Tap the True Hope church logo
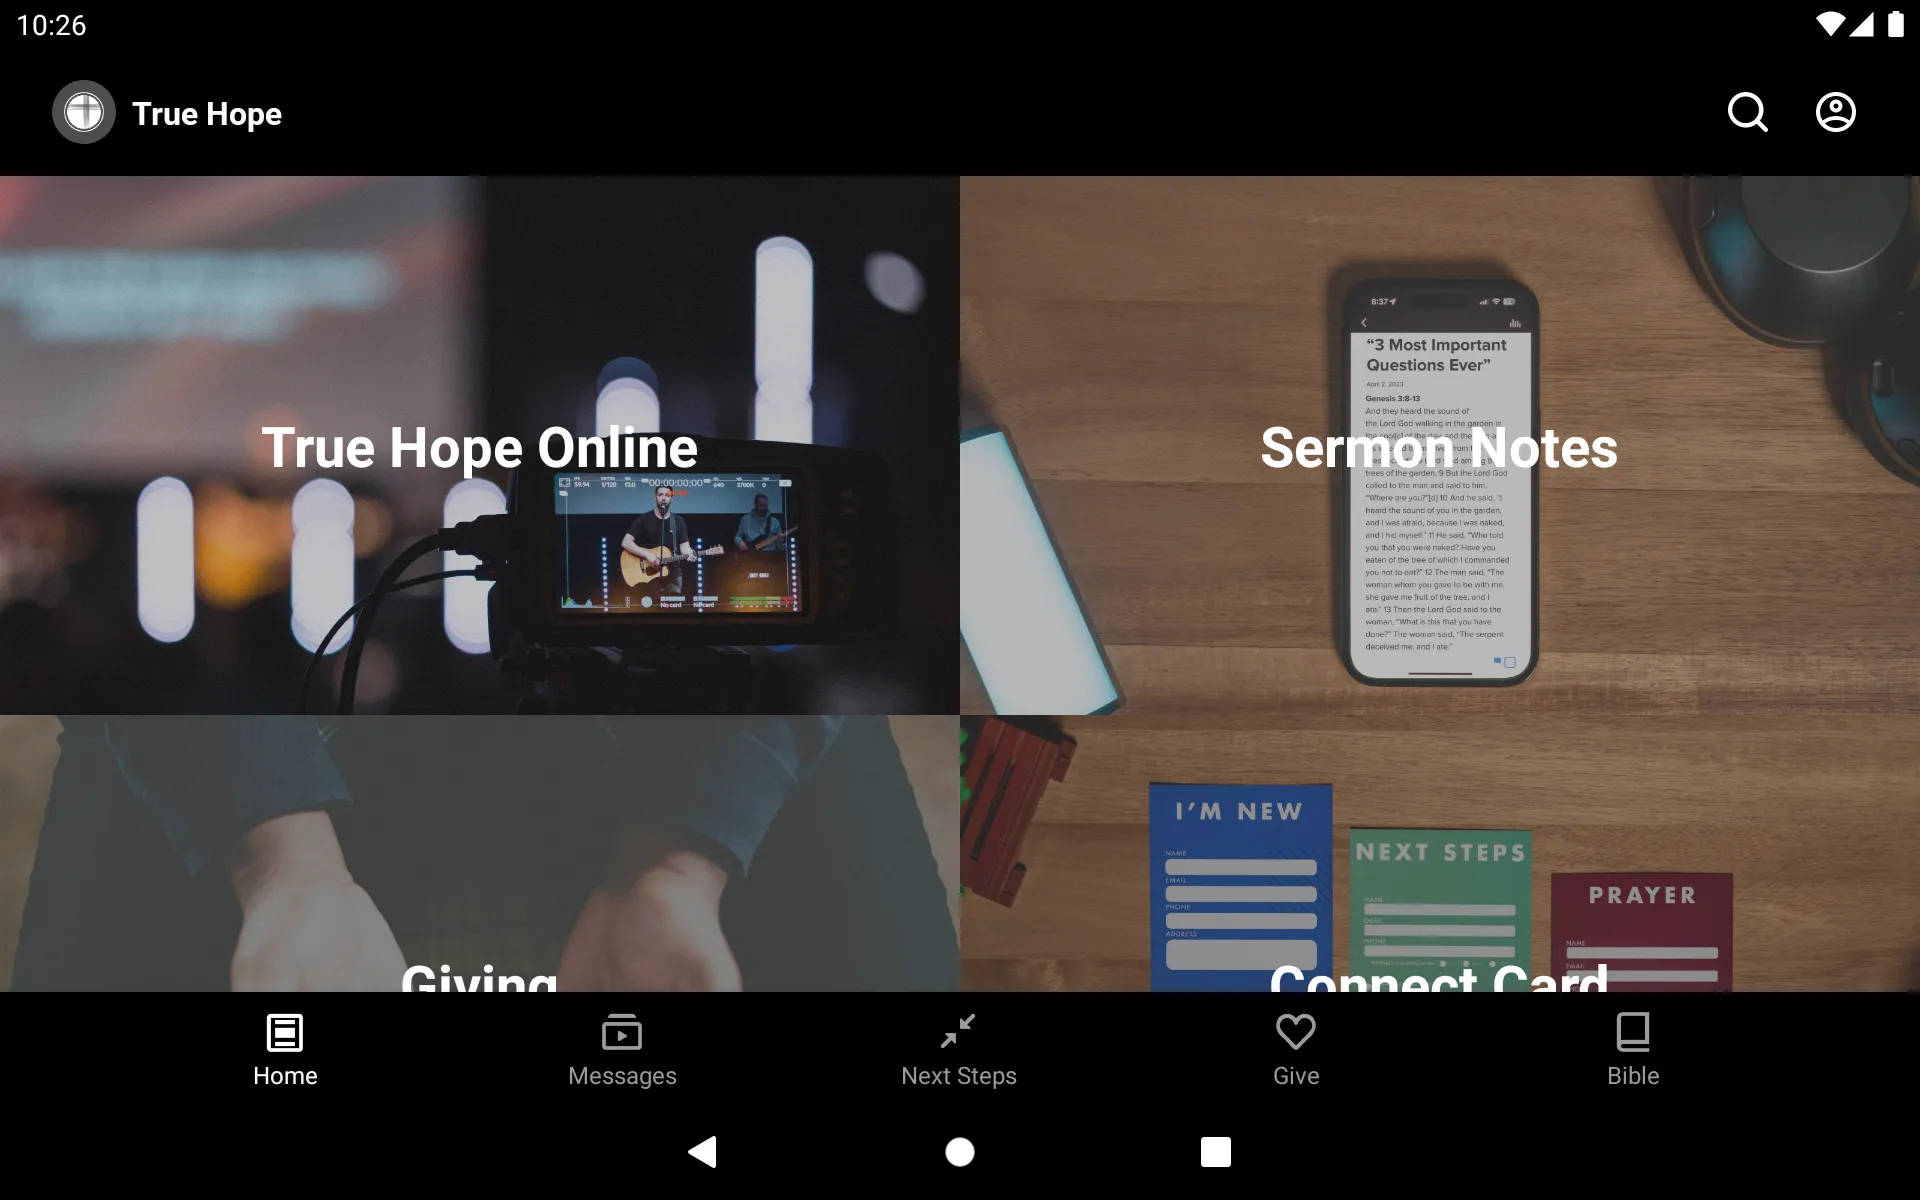Image resolution: width=1920 pixels, height=1200 pixels. pos(83,112)
